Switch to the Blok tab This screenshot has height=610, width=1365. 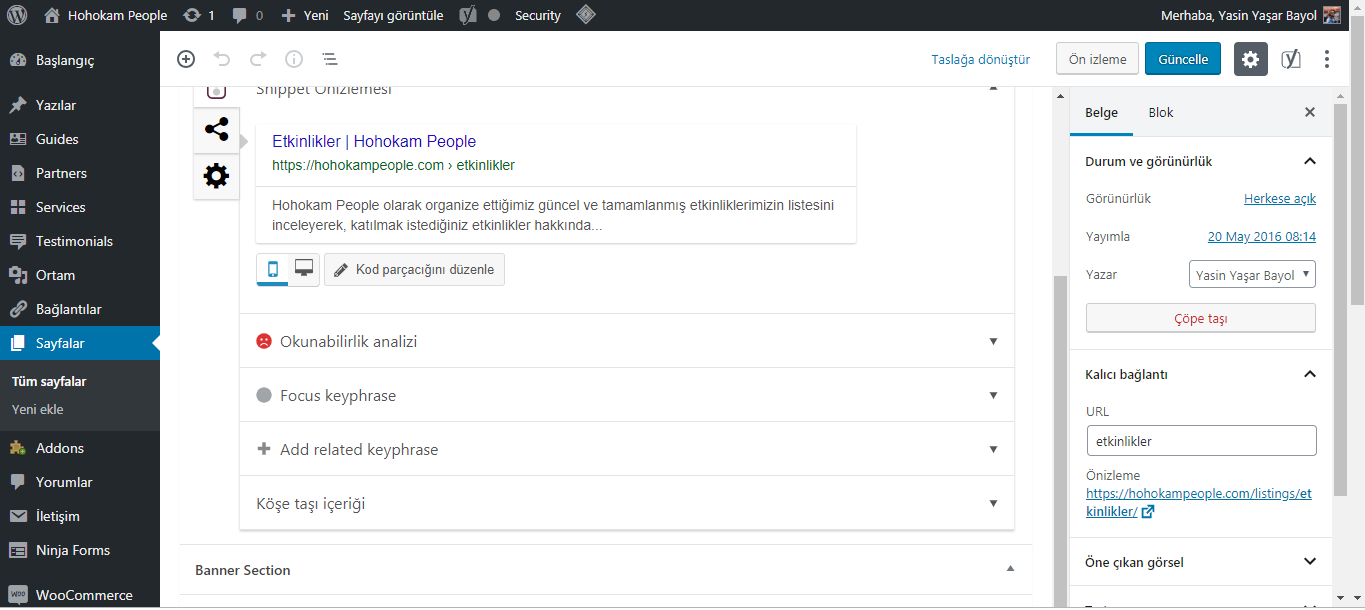tap(1161, 112)
